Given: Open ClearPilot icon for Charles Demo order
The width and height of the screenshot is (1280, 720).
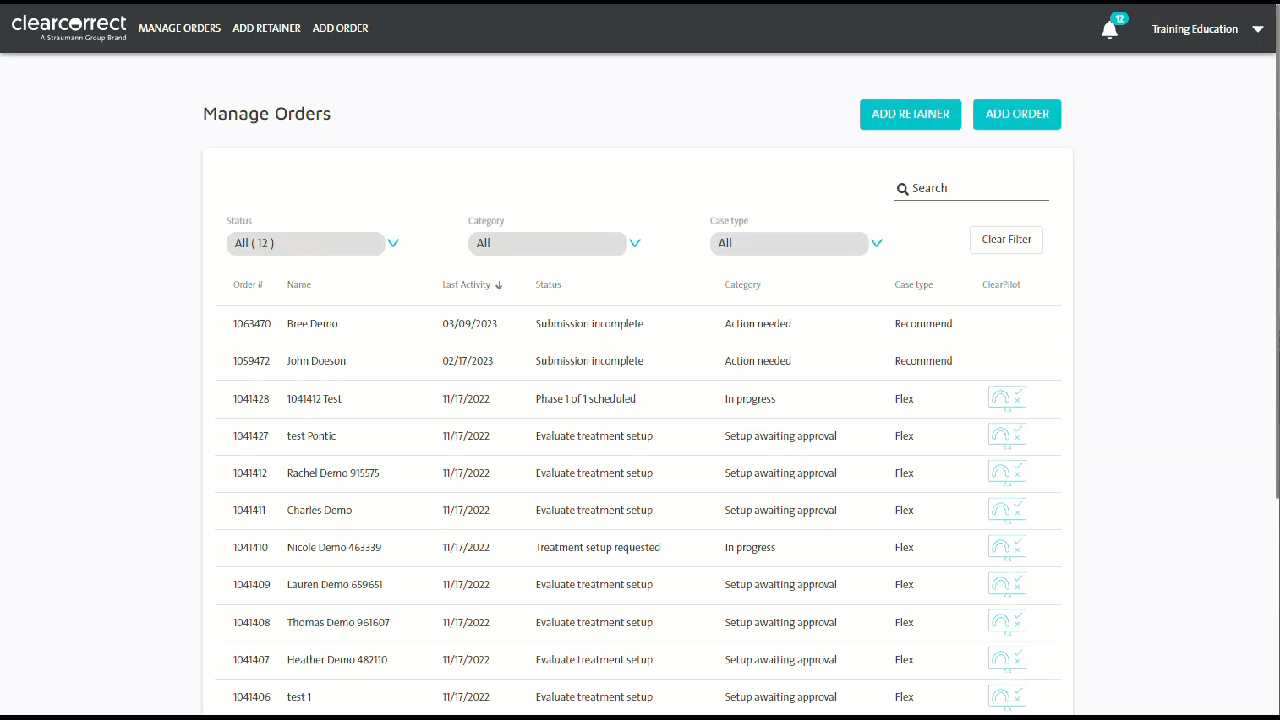Looking at the screenshot, I should coord(1007,510).
